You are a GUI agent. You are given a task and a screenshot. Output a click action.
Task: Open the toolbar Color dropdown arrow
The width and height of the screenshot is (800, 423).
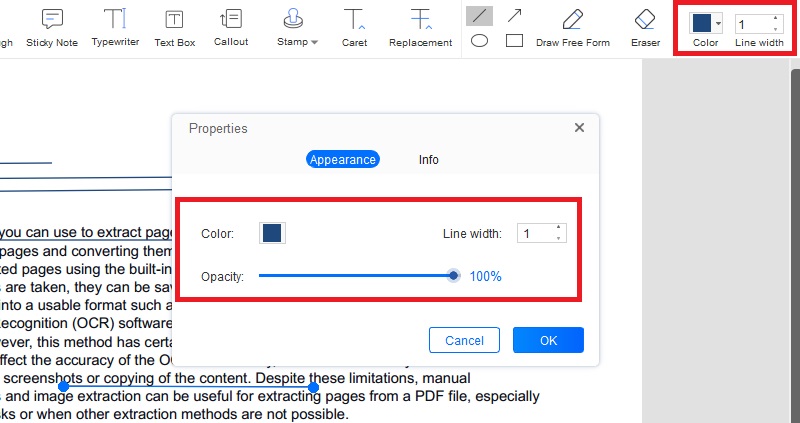pos(718,23)
